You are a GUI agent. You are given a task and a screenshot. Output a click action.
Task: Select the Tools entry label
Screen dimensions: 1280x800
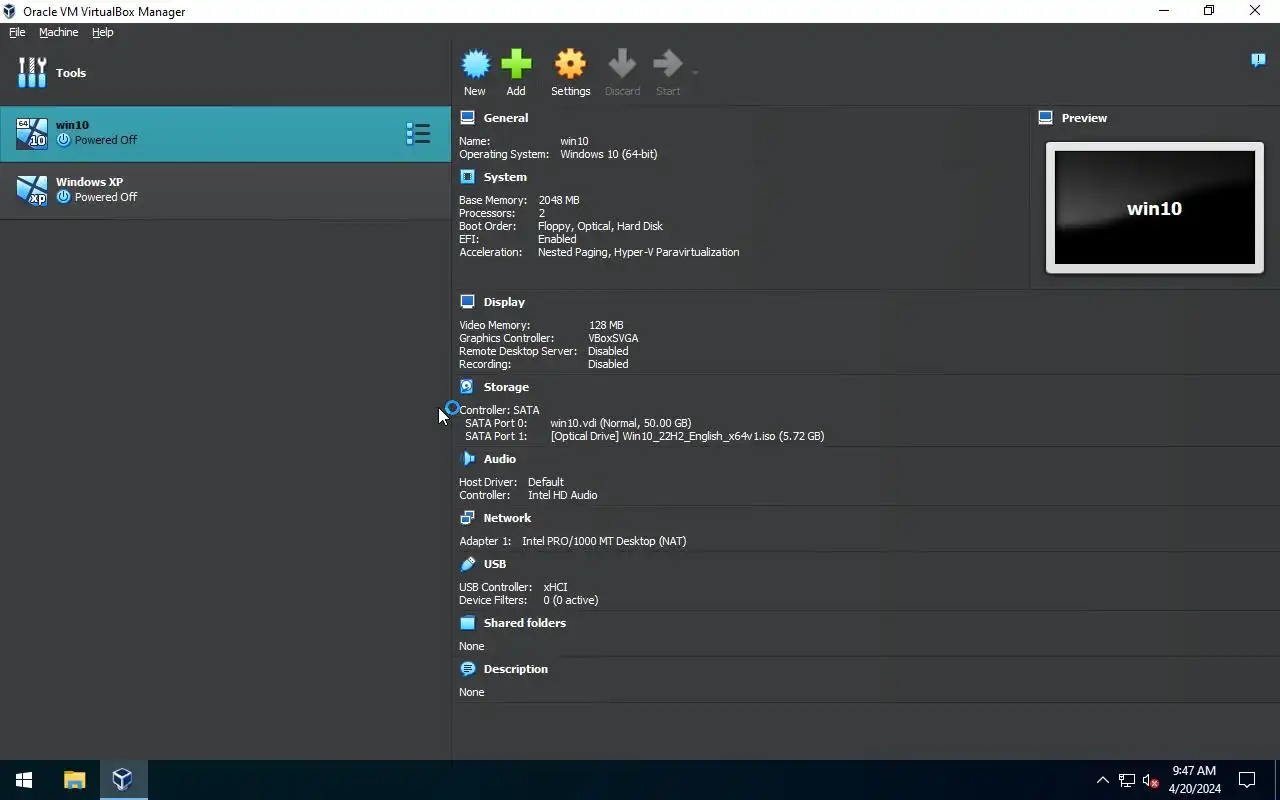tap(71, 73)
